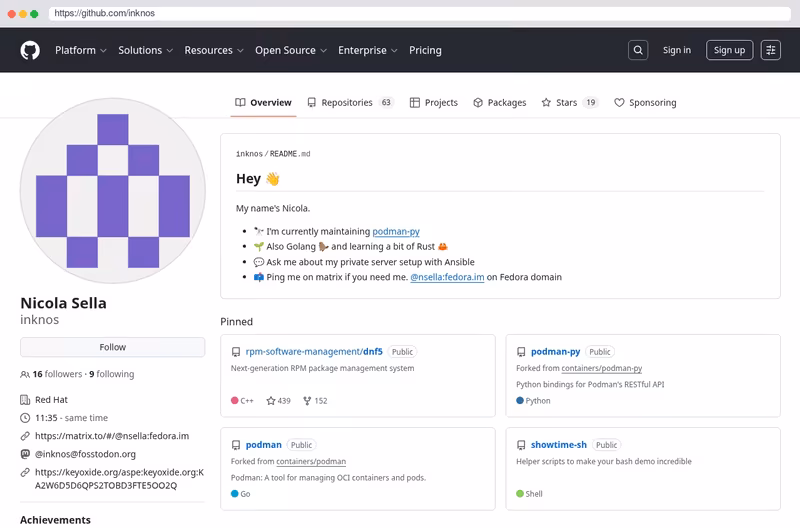Click the table icon beside Projects
800x528 pixels.
[415, 103]
